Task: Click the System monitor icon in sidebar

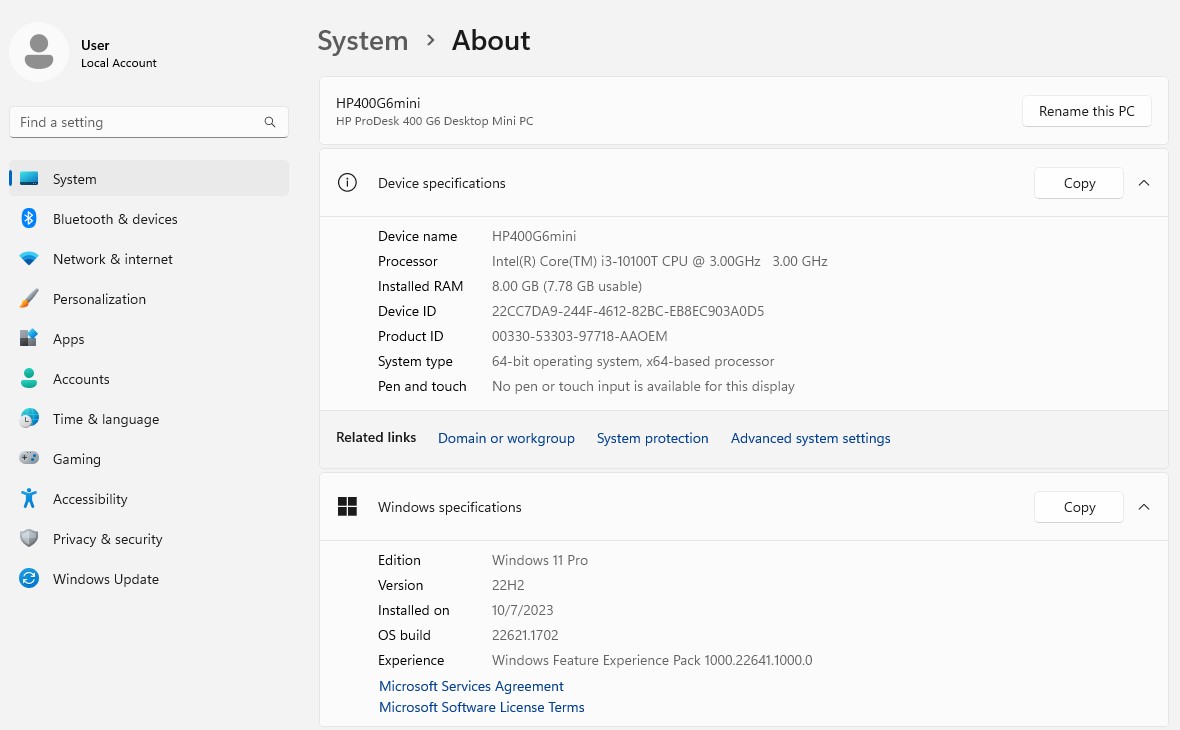Action: 29,179
